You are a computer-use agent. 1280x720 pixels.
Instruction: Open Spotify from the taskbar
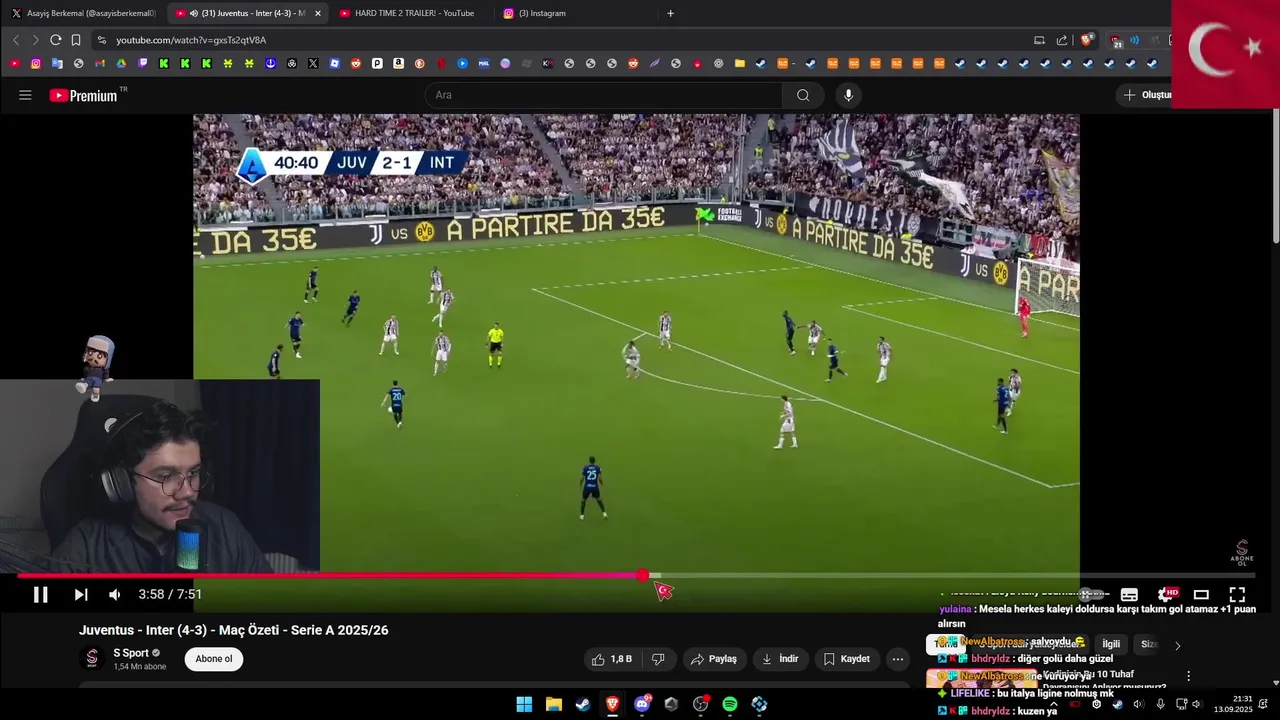point(730,704)
